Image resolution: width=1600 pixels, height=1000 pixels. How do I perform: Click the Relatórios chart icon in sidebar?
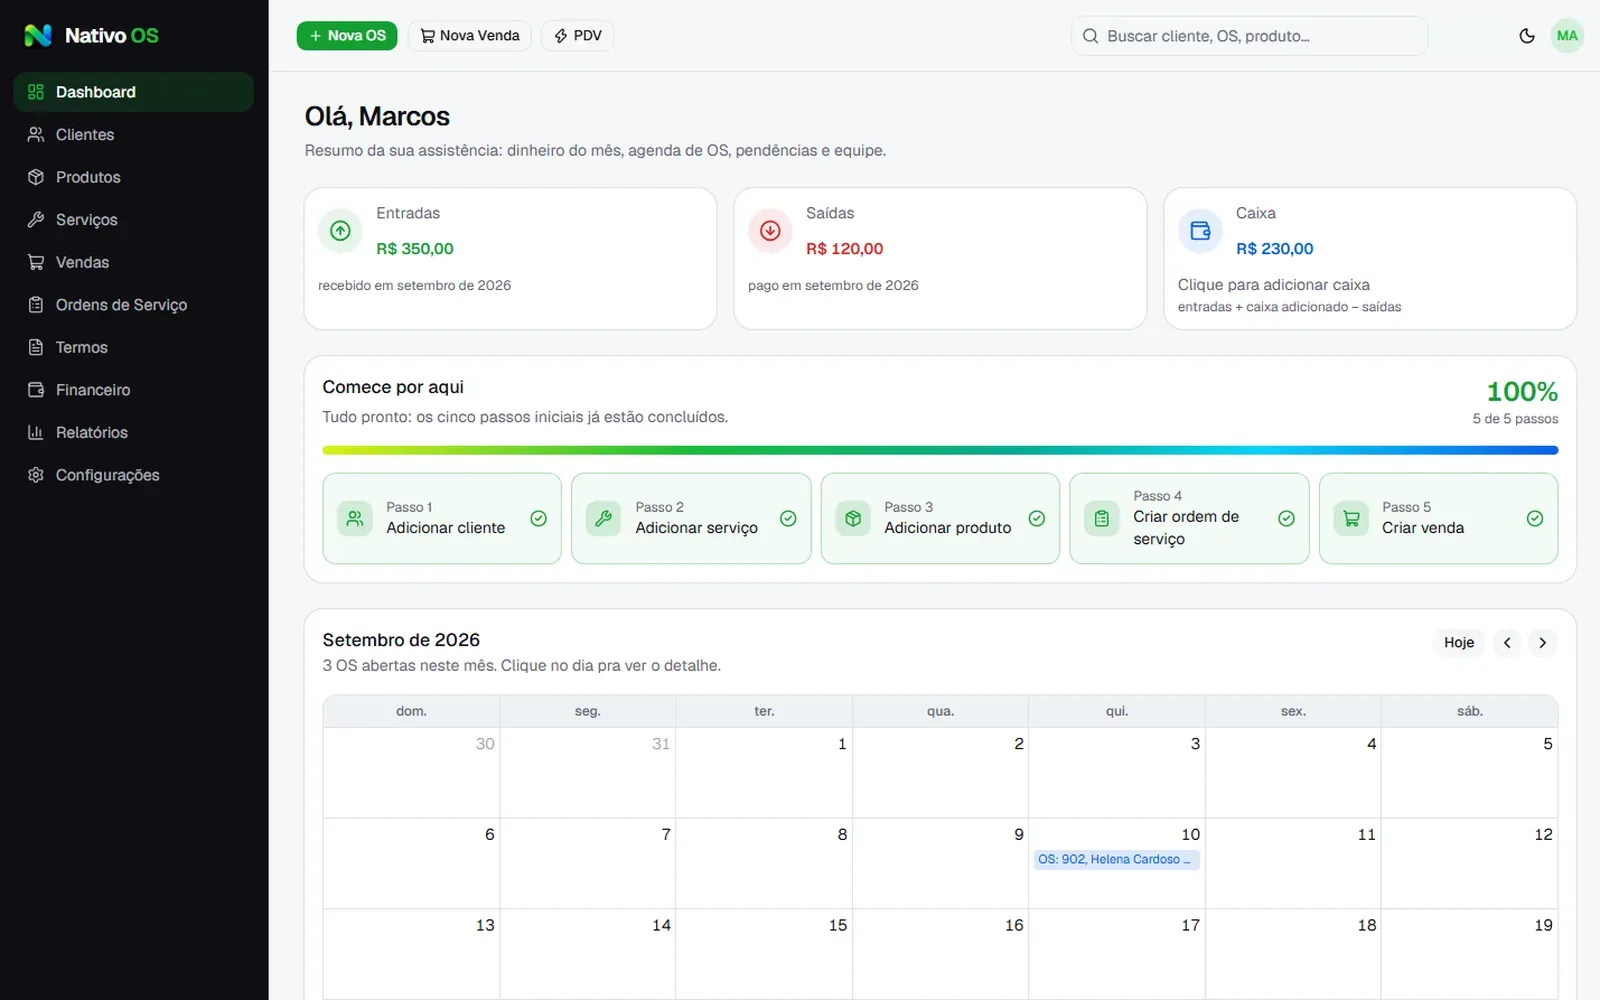click(x=36, y=432)
